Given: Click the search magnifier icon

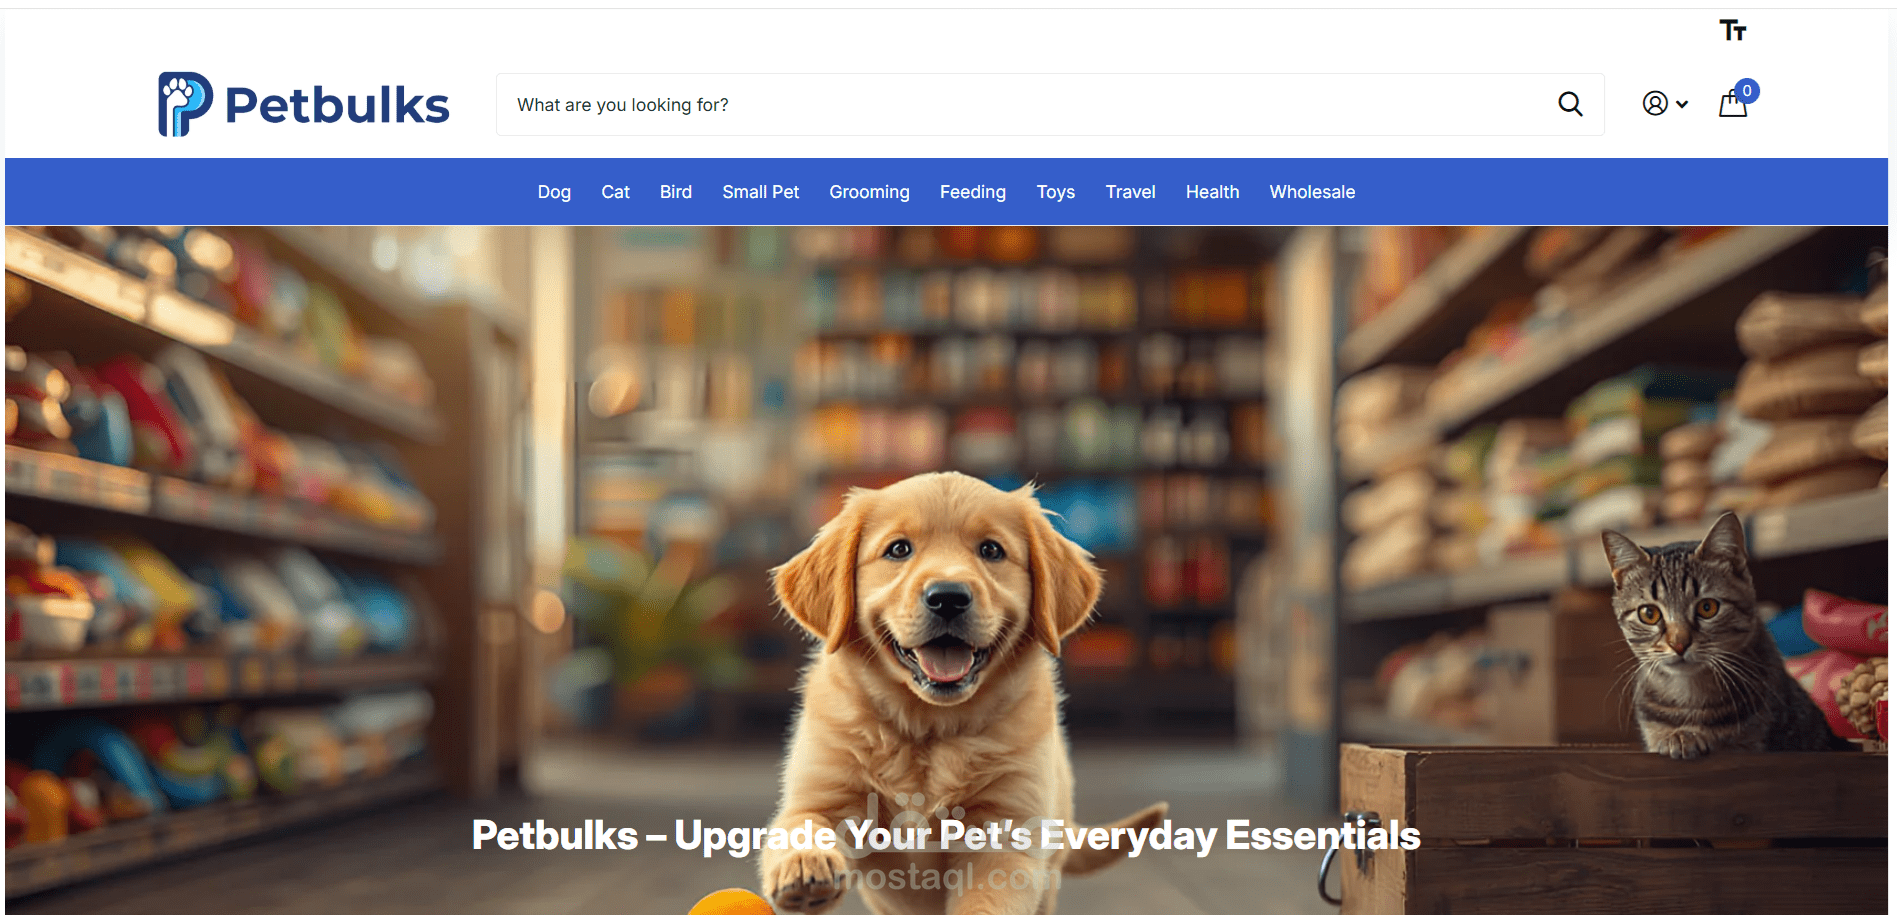Looking at the screenshot, I should (1570, 104).
